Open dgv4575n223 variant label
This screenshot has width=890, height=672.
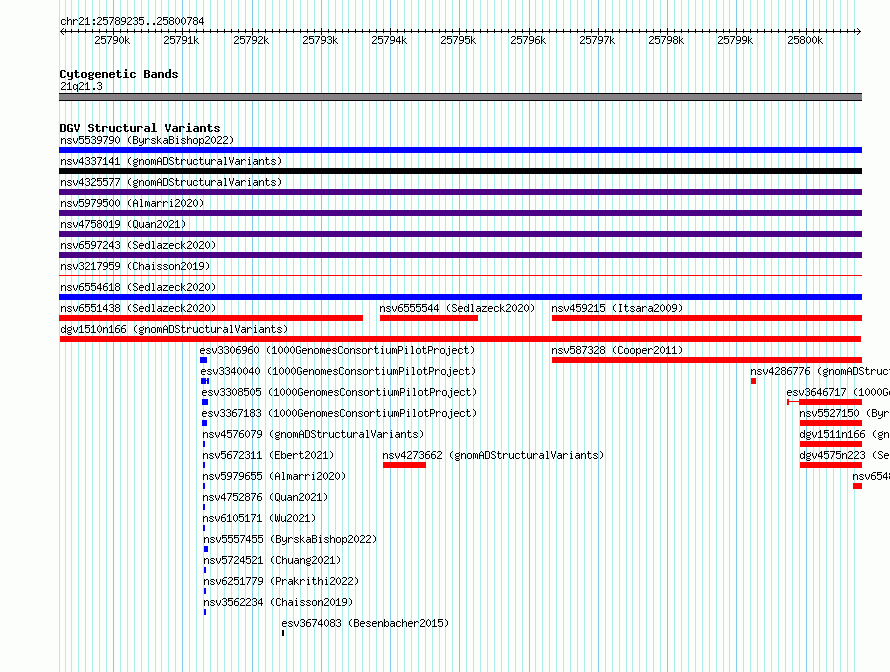(845, 455)
